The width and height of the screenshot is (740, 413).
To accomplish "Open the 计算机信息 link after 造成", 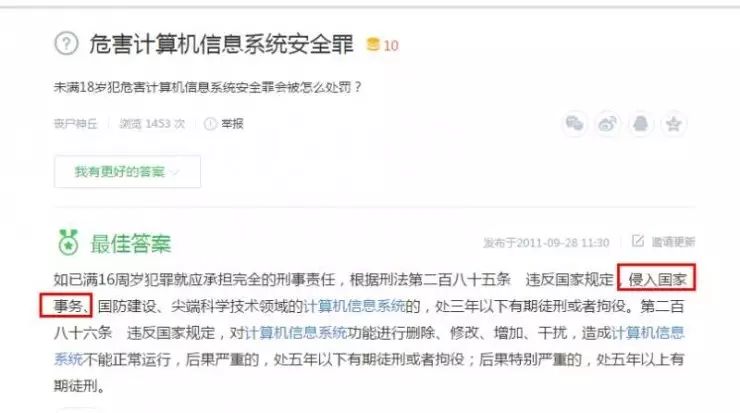I will click(648, 333).
